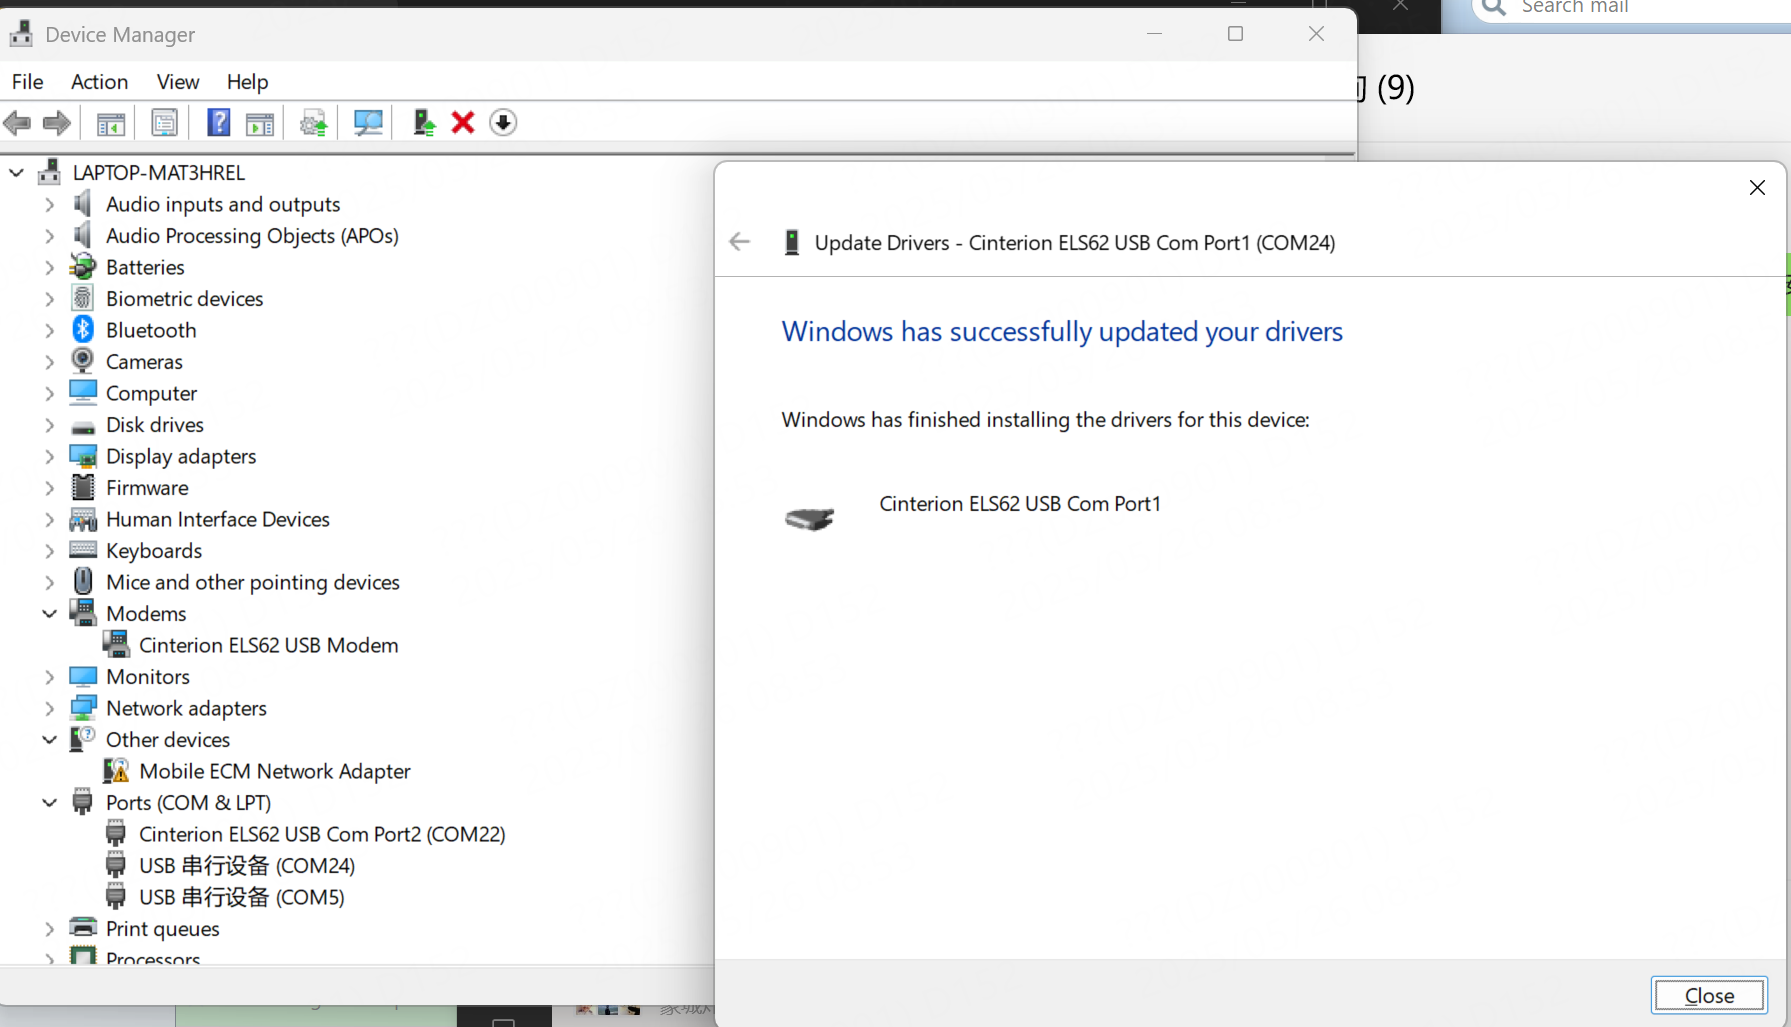Screen dimensions: 1791x1027
Task: Click Show/Hide Console Tree toolbar icon
Action: coord(111,123)
